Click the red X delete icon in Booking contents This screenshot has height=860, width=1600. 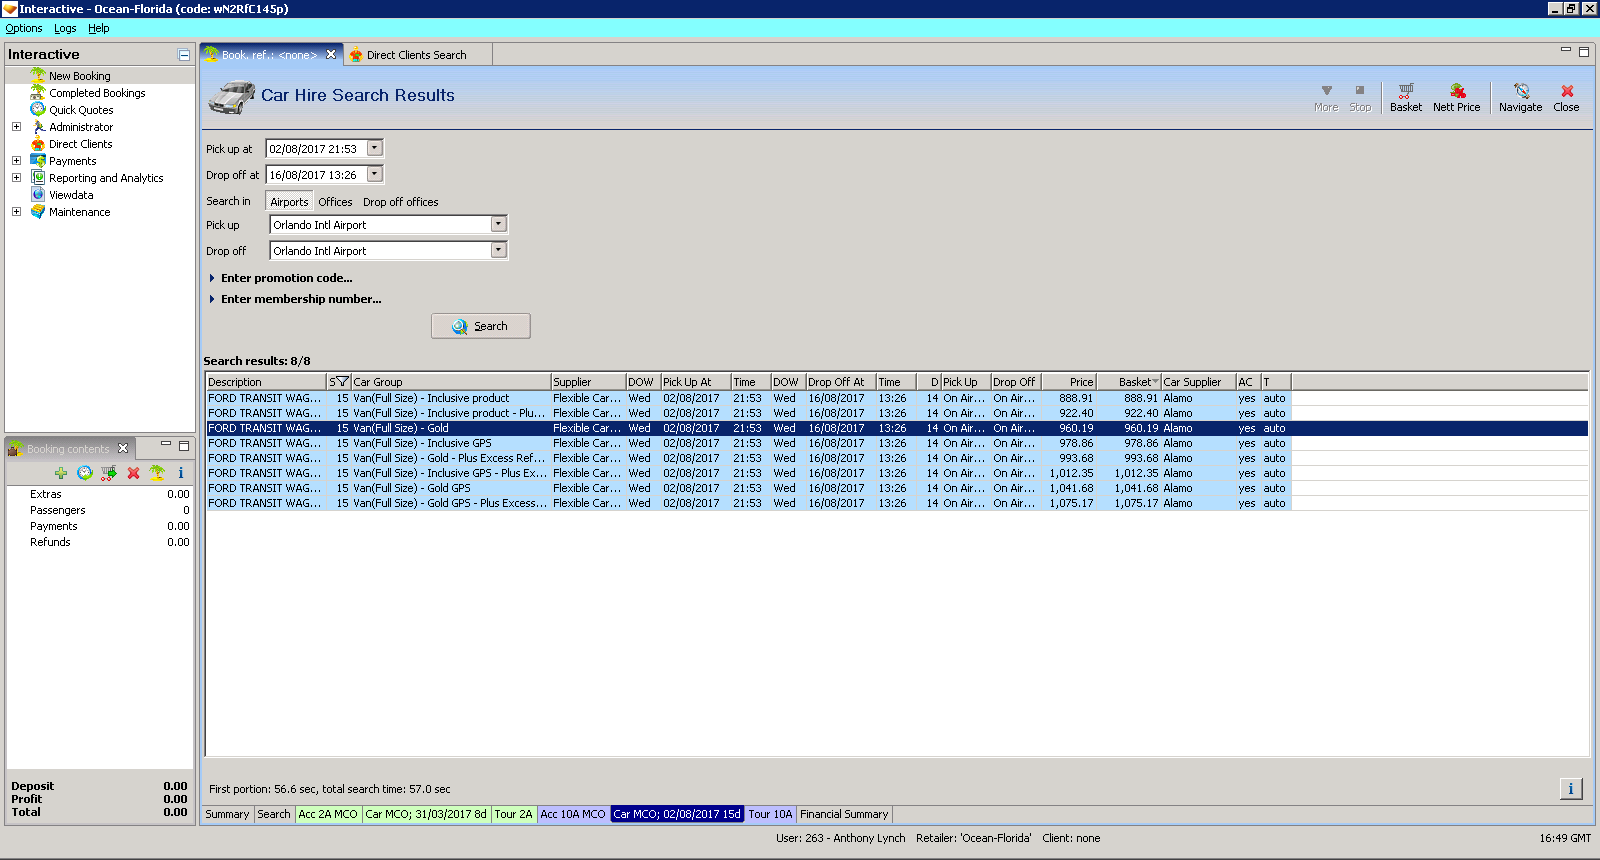point(133,473)
